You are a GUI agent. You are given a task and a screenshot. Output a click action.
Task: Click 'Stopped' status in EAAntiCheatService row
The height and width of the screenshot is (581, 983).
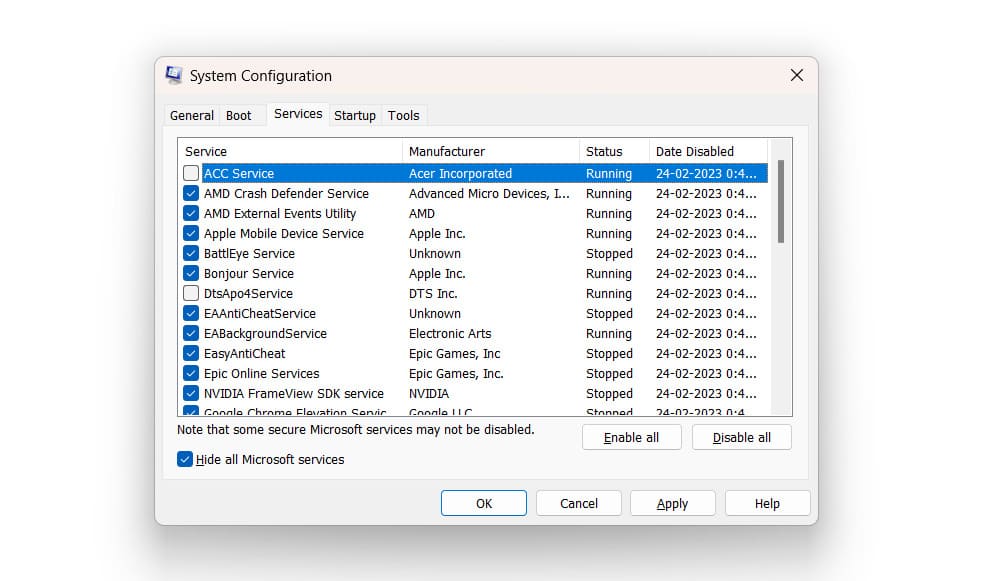point(609,314)
